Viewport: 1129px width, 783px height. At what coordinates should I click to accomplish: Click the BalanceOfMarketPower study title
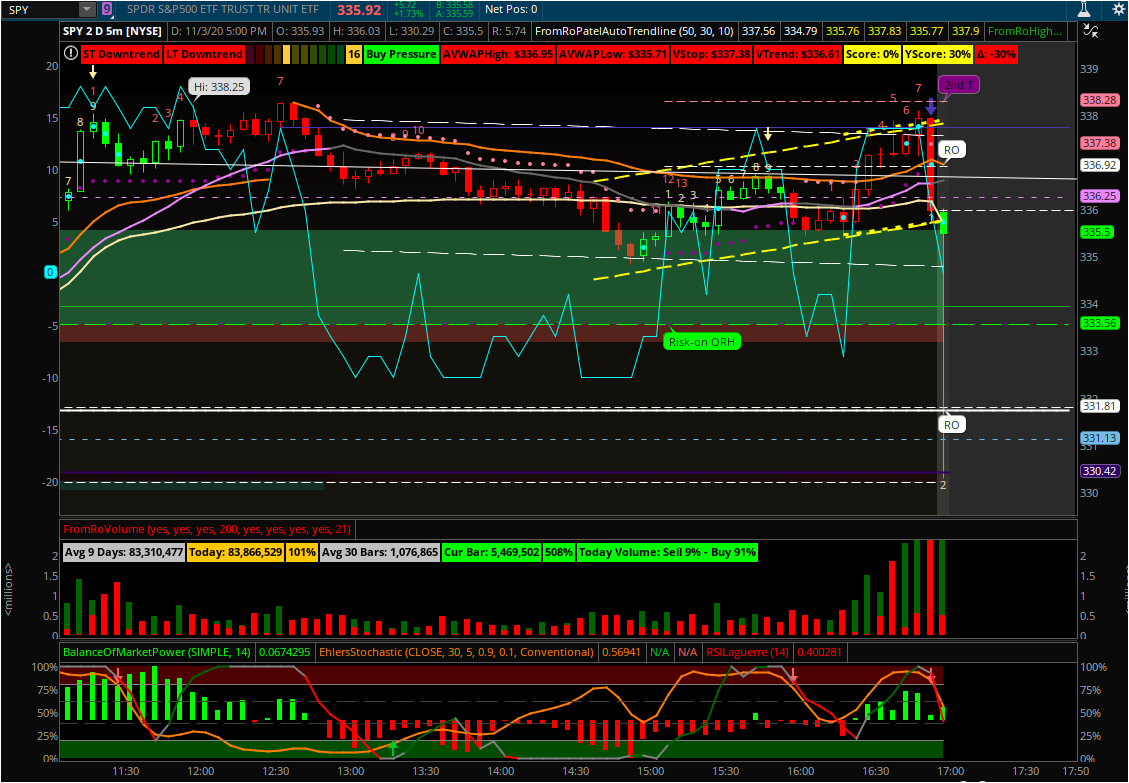(157, 652)
